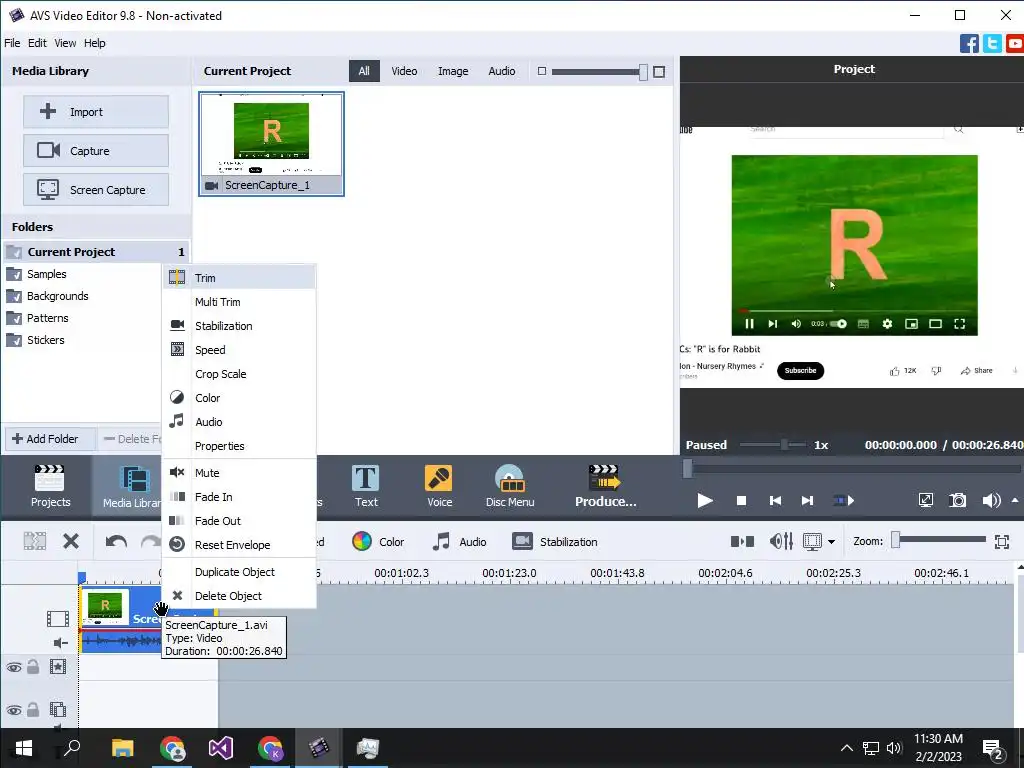Switch to the Image filter tab
The image size is (1024, 768).
[453, 71]
